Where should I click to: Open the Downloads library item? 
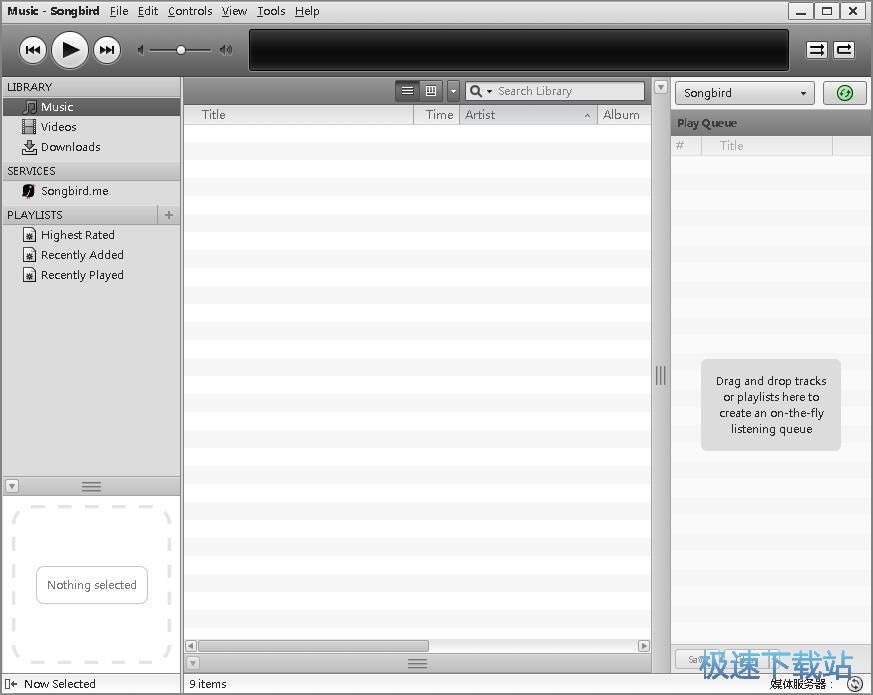point(70,147)
